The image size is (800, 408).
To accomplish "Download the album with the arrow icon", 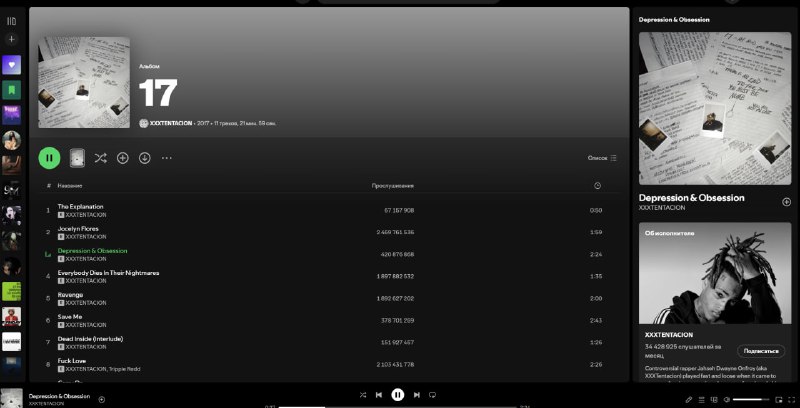I will click(145, 158).
